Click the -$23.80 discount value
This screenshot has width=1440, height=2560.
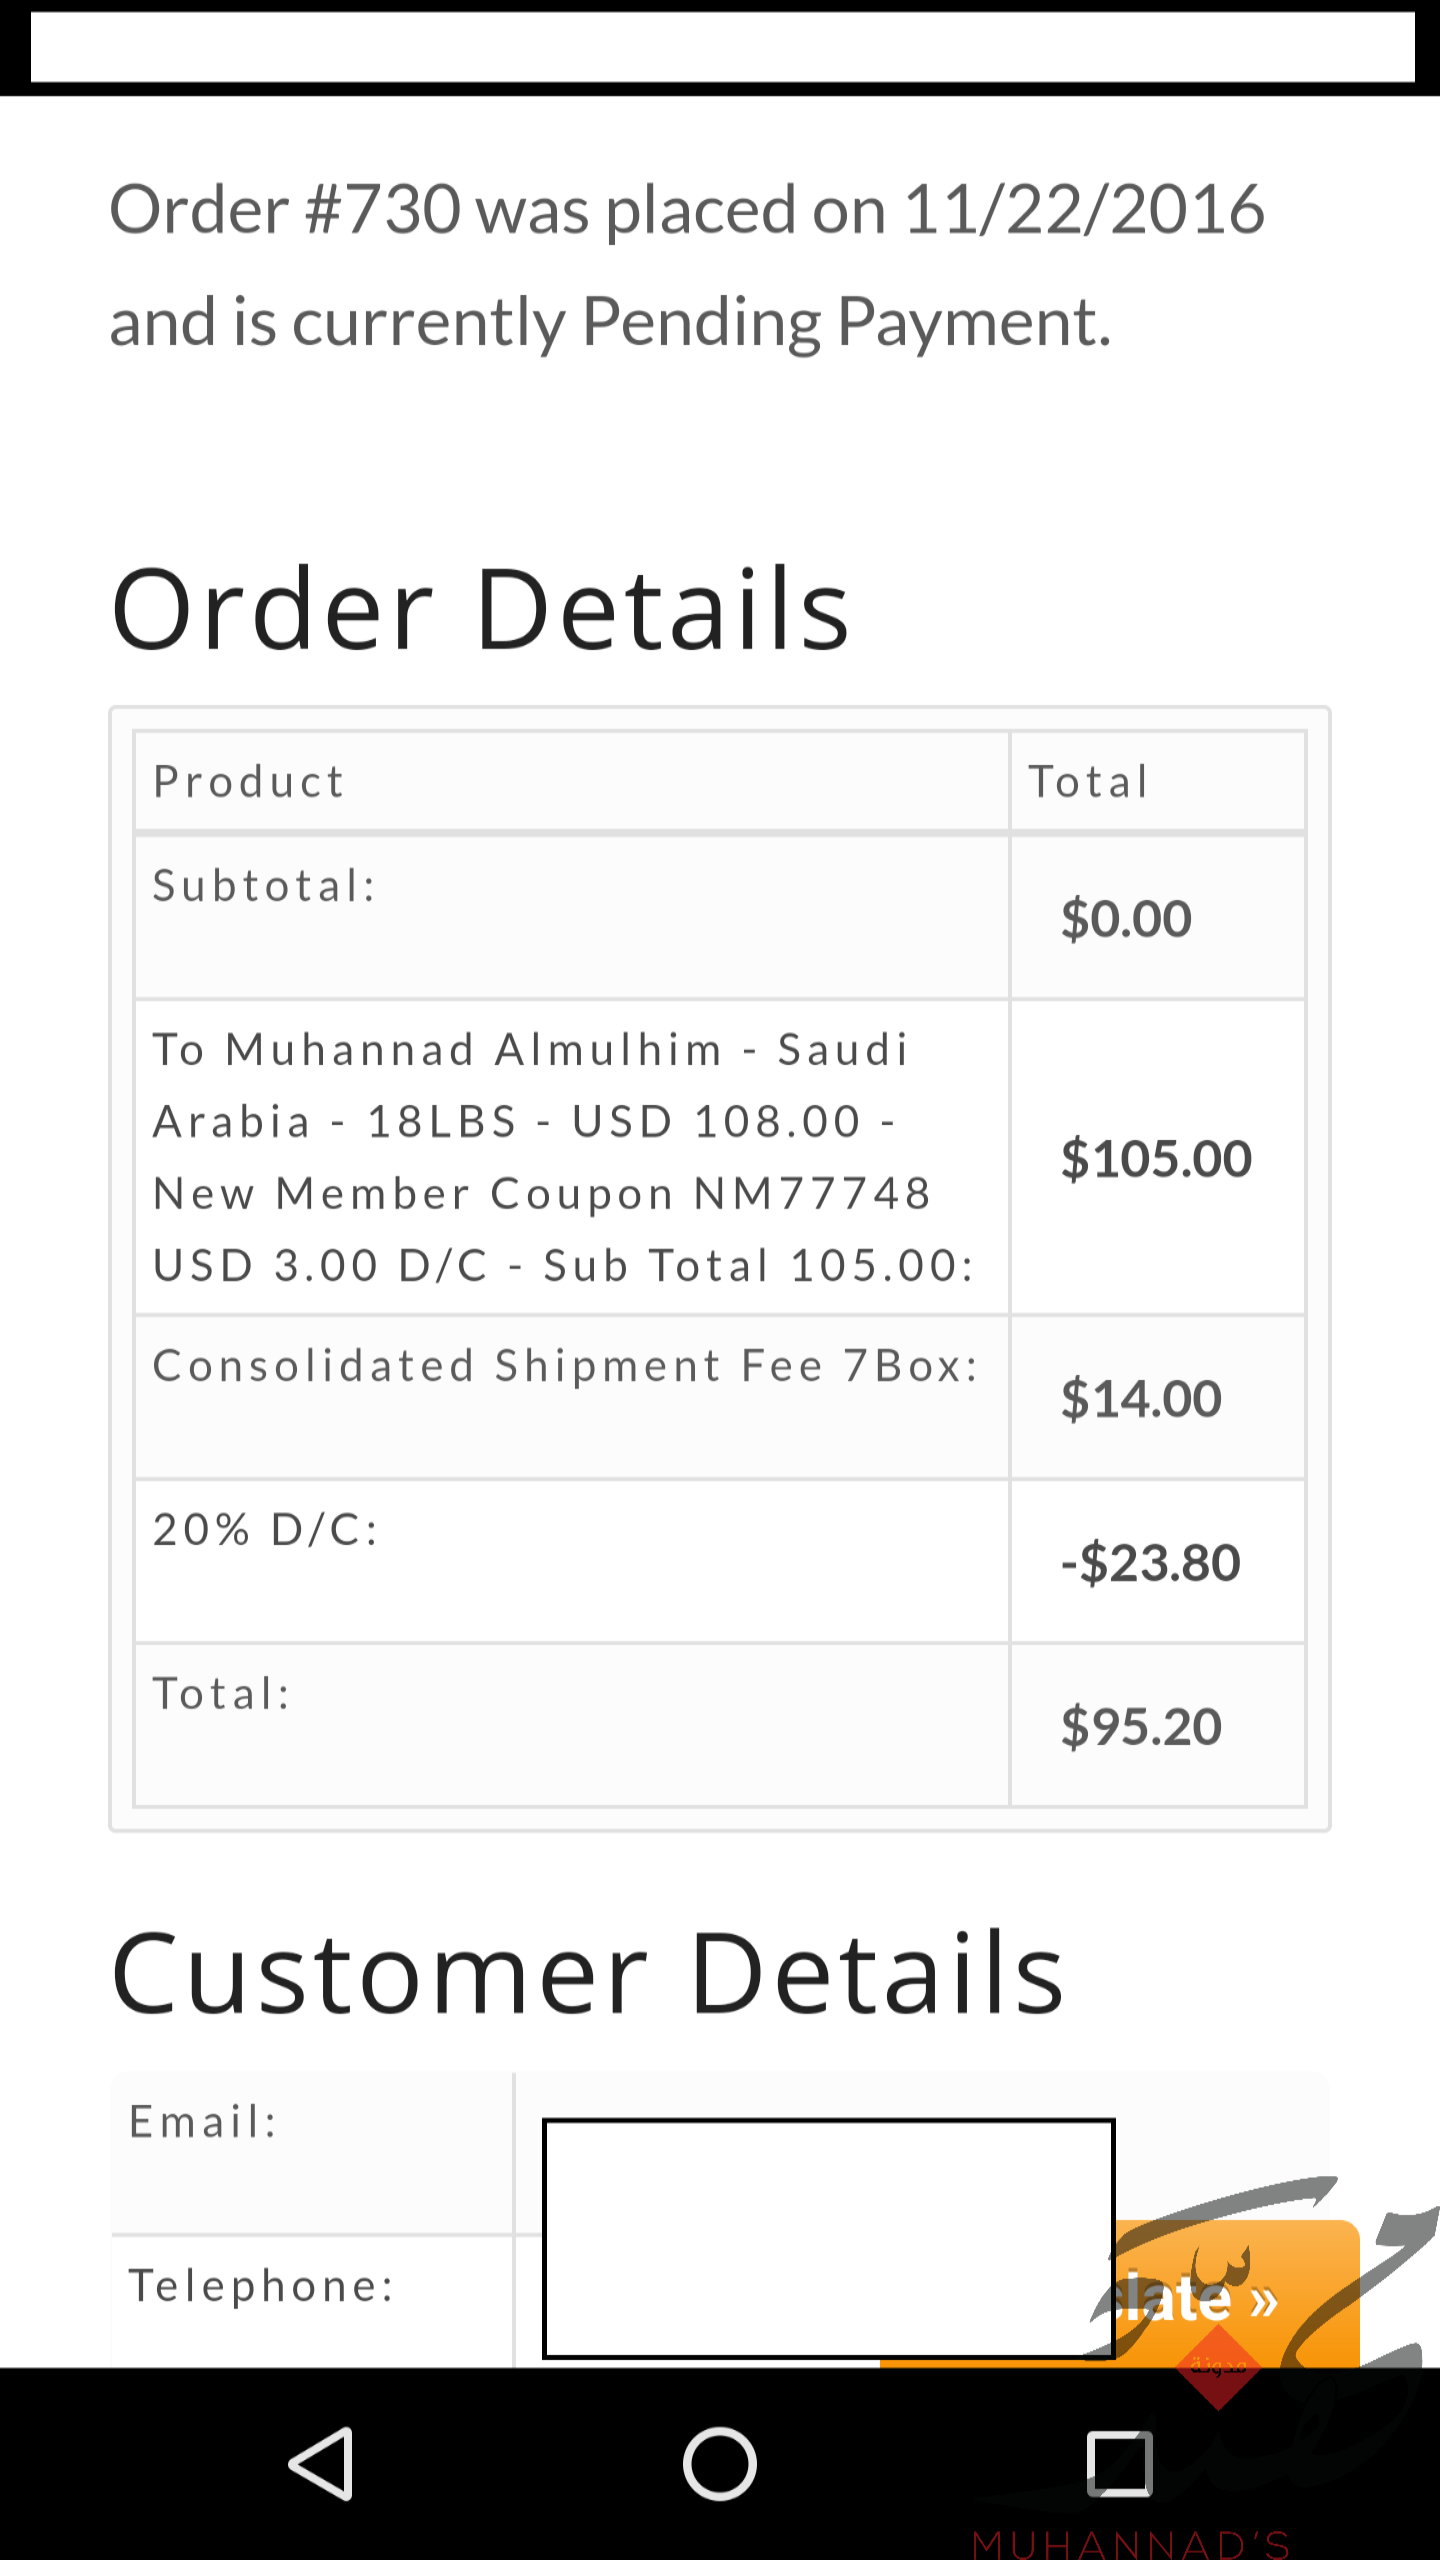coord(1150,1563)
